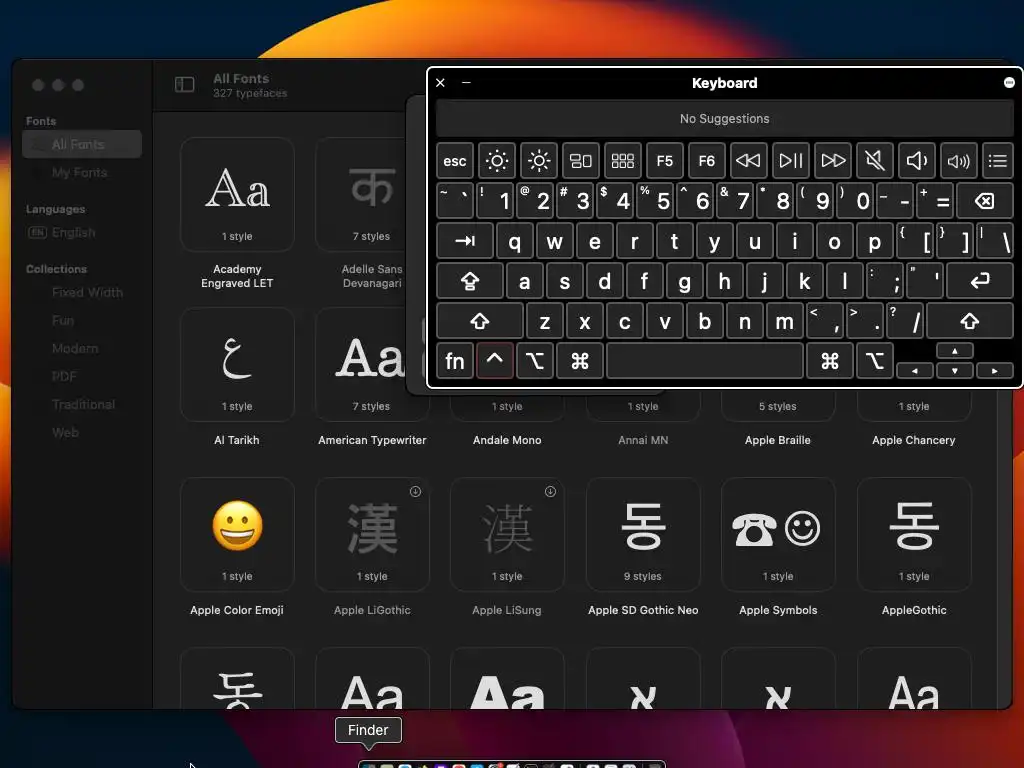The height and width of the screenshot is (768, 1024).
Task: Select My Fonts in sidebar
Action: coord(82,172)
